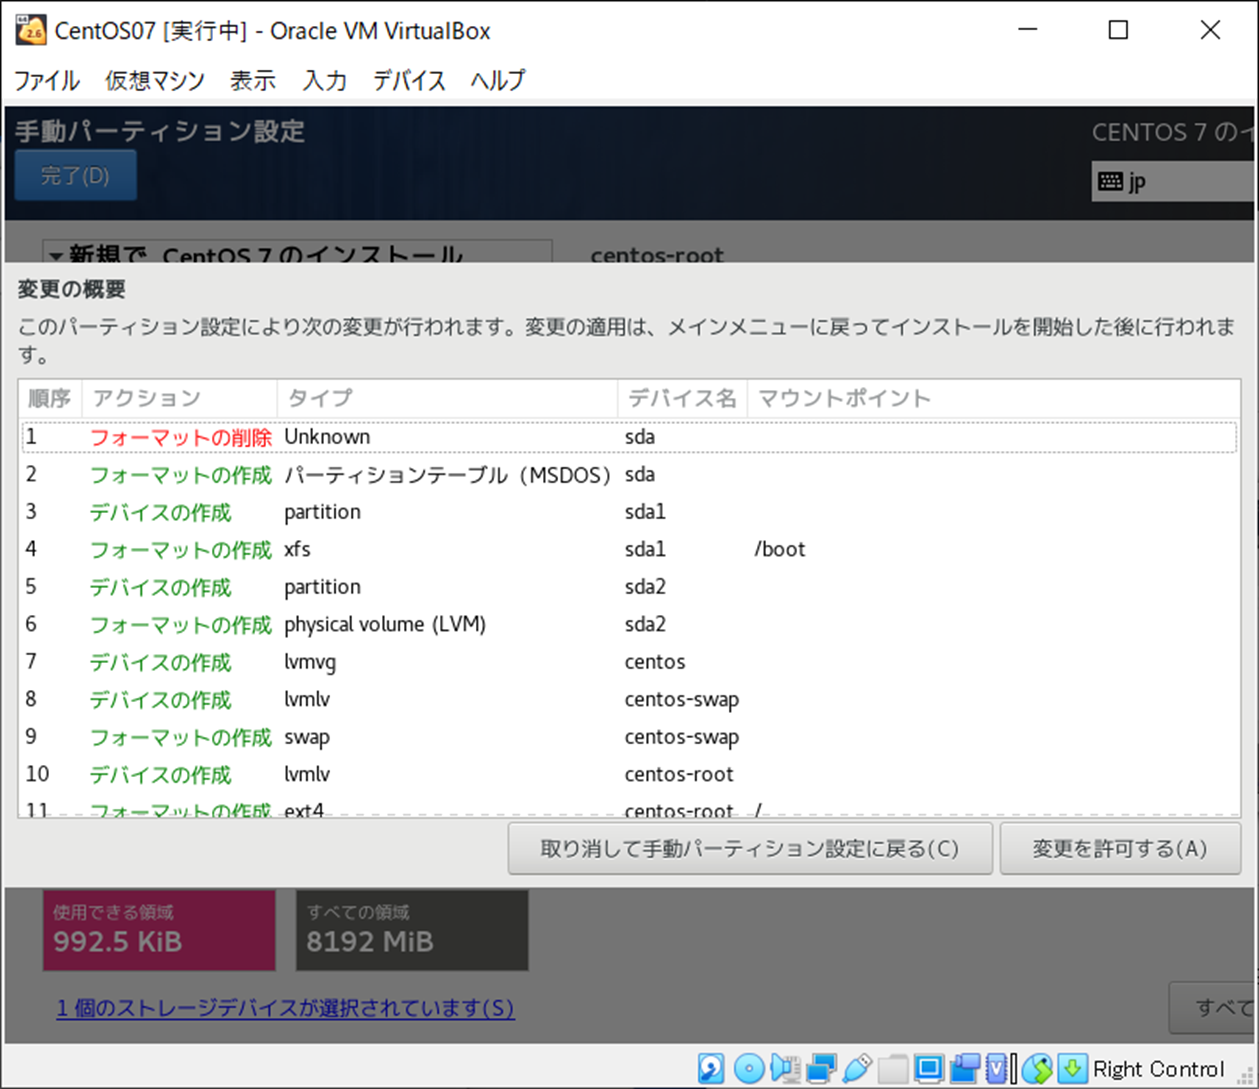
Task: Open the ヘルプ menu
Action: click(x=498, y=80)
